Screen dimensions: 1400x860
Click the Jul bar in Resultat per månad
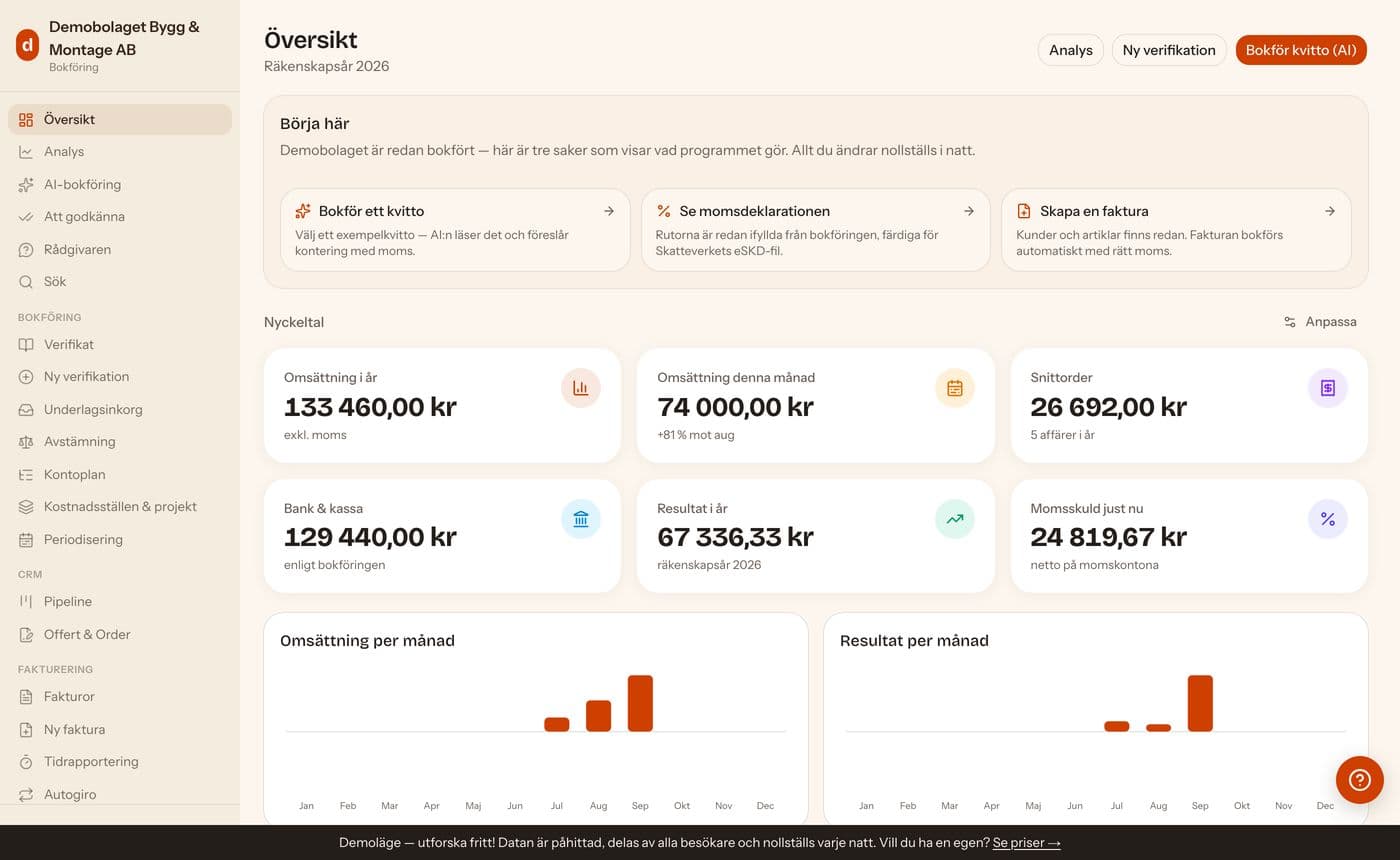tap(1117, 726)
